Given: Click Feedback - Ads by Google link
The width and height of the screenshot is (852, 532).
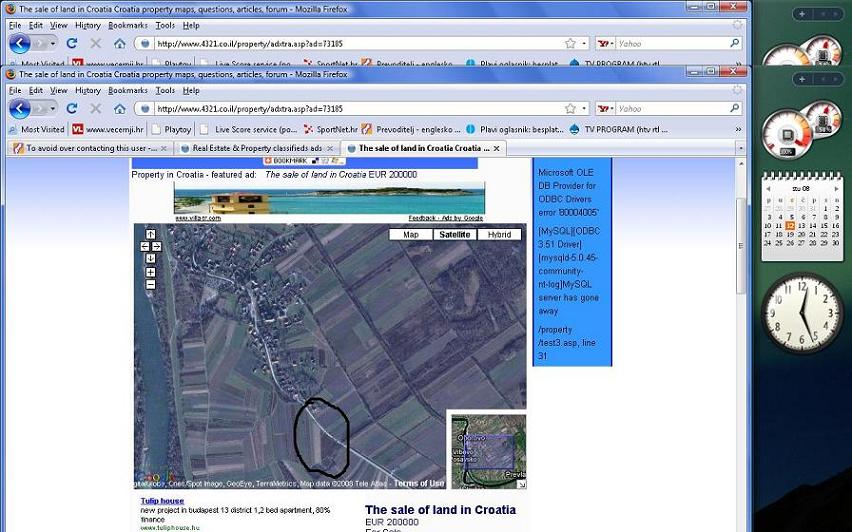Looking at the screenshot, I should click(x=446, y=218).
